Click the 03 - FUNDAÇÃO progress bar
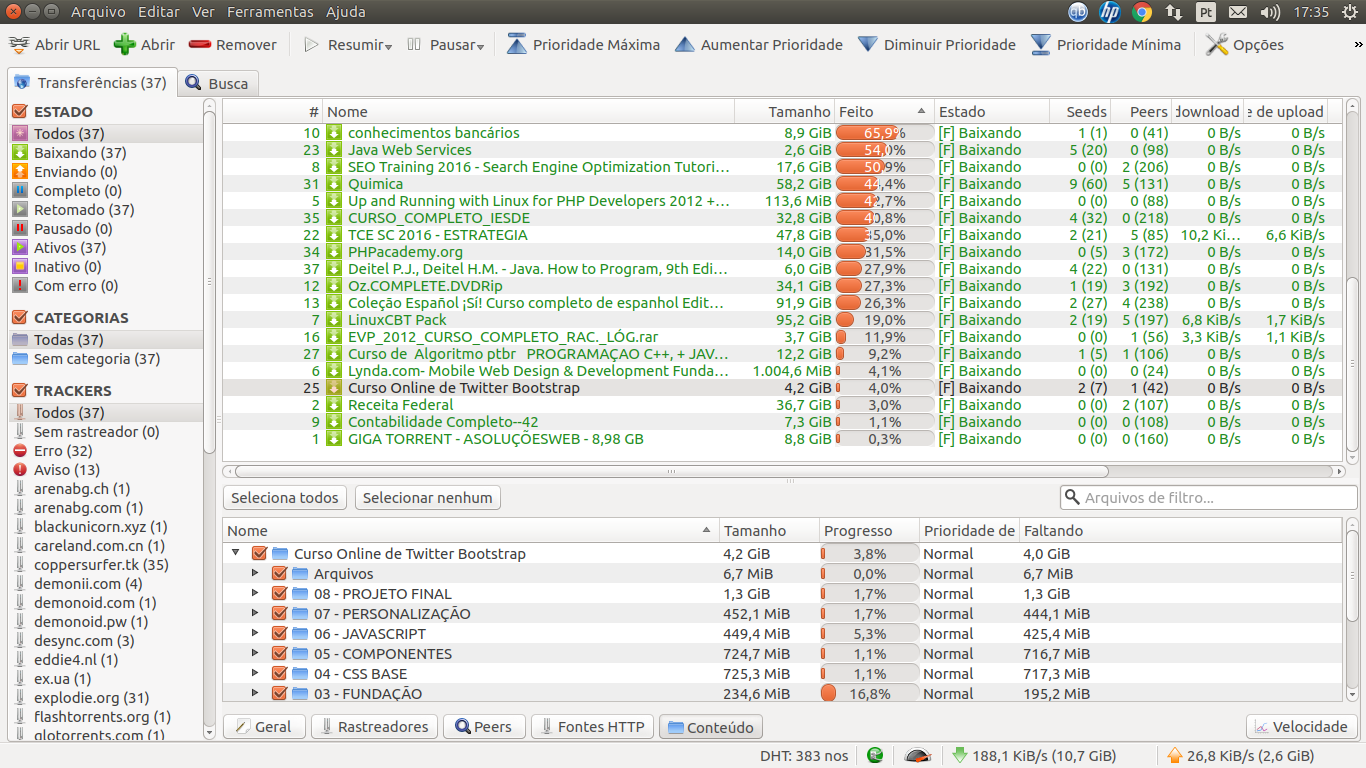The width and height of the screenshot is (1366, 768). tap(869, 694)
